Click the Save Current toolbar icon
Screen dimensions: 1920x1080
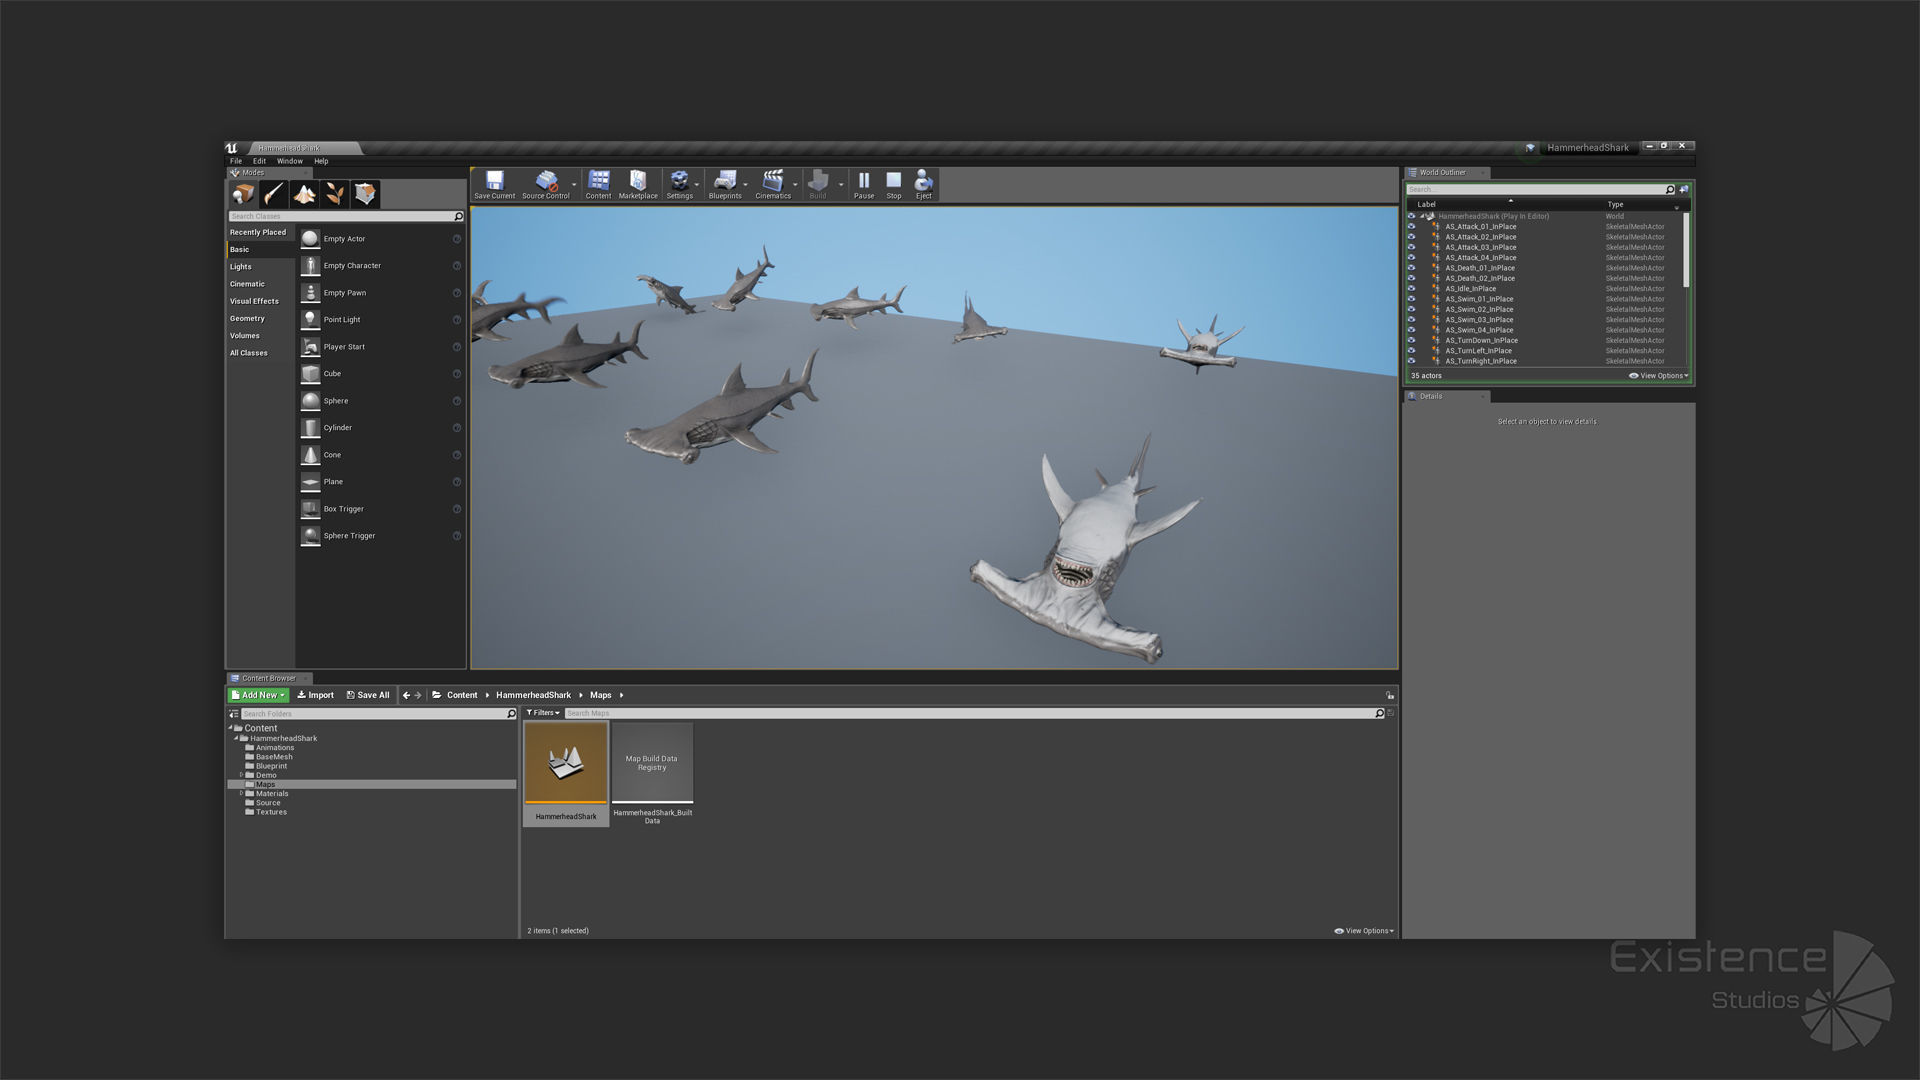[494, 182]
